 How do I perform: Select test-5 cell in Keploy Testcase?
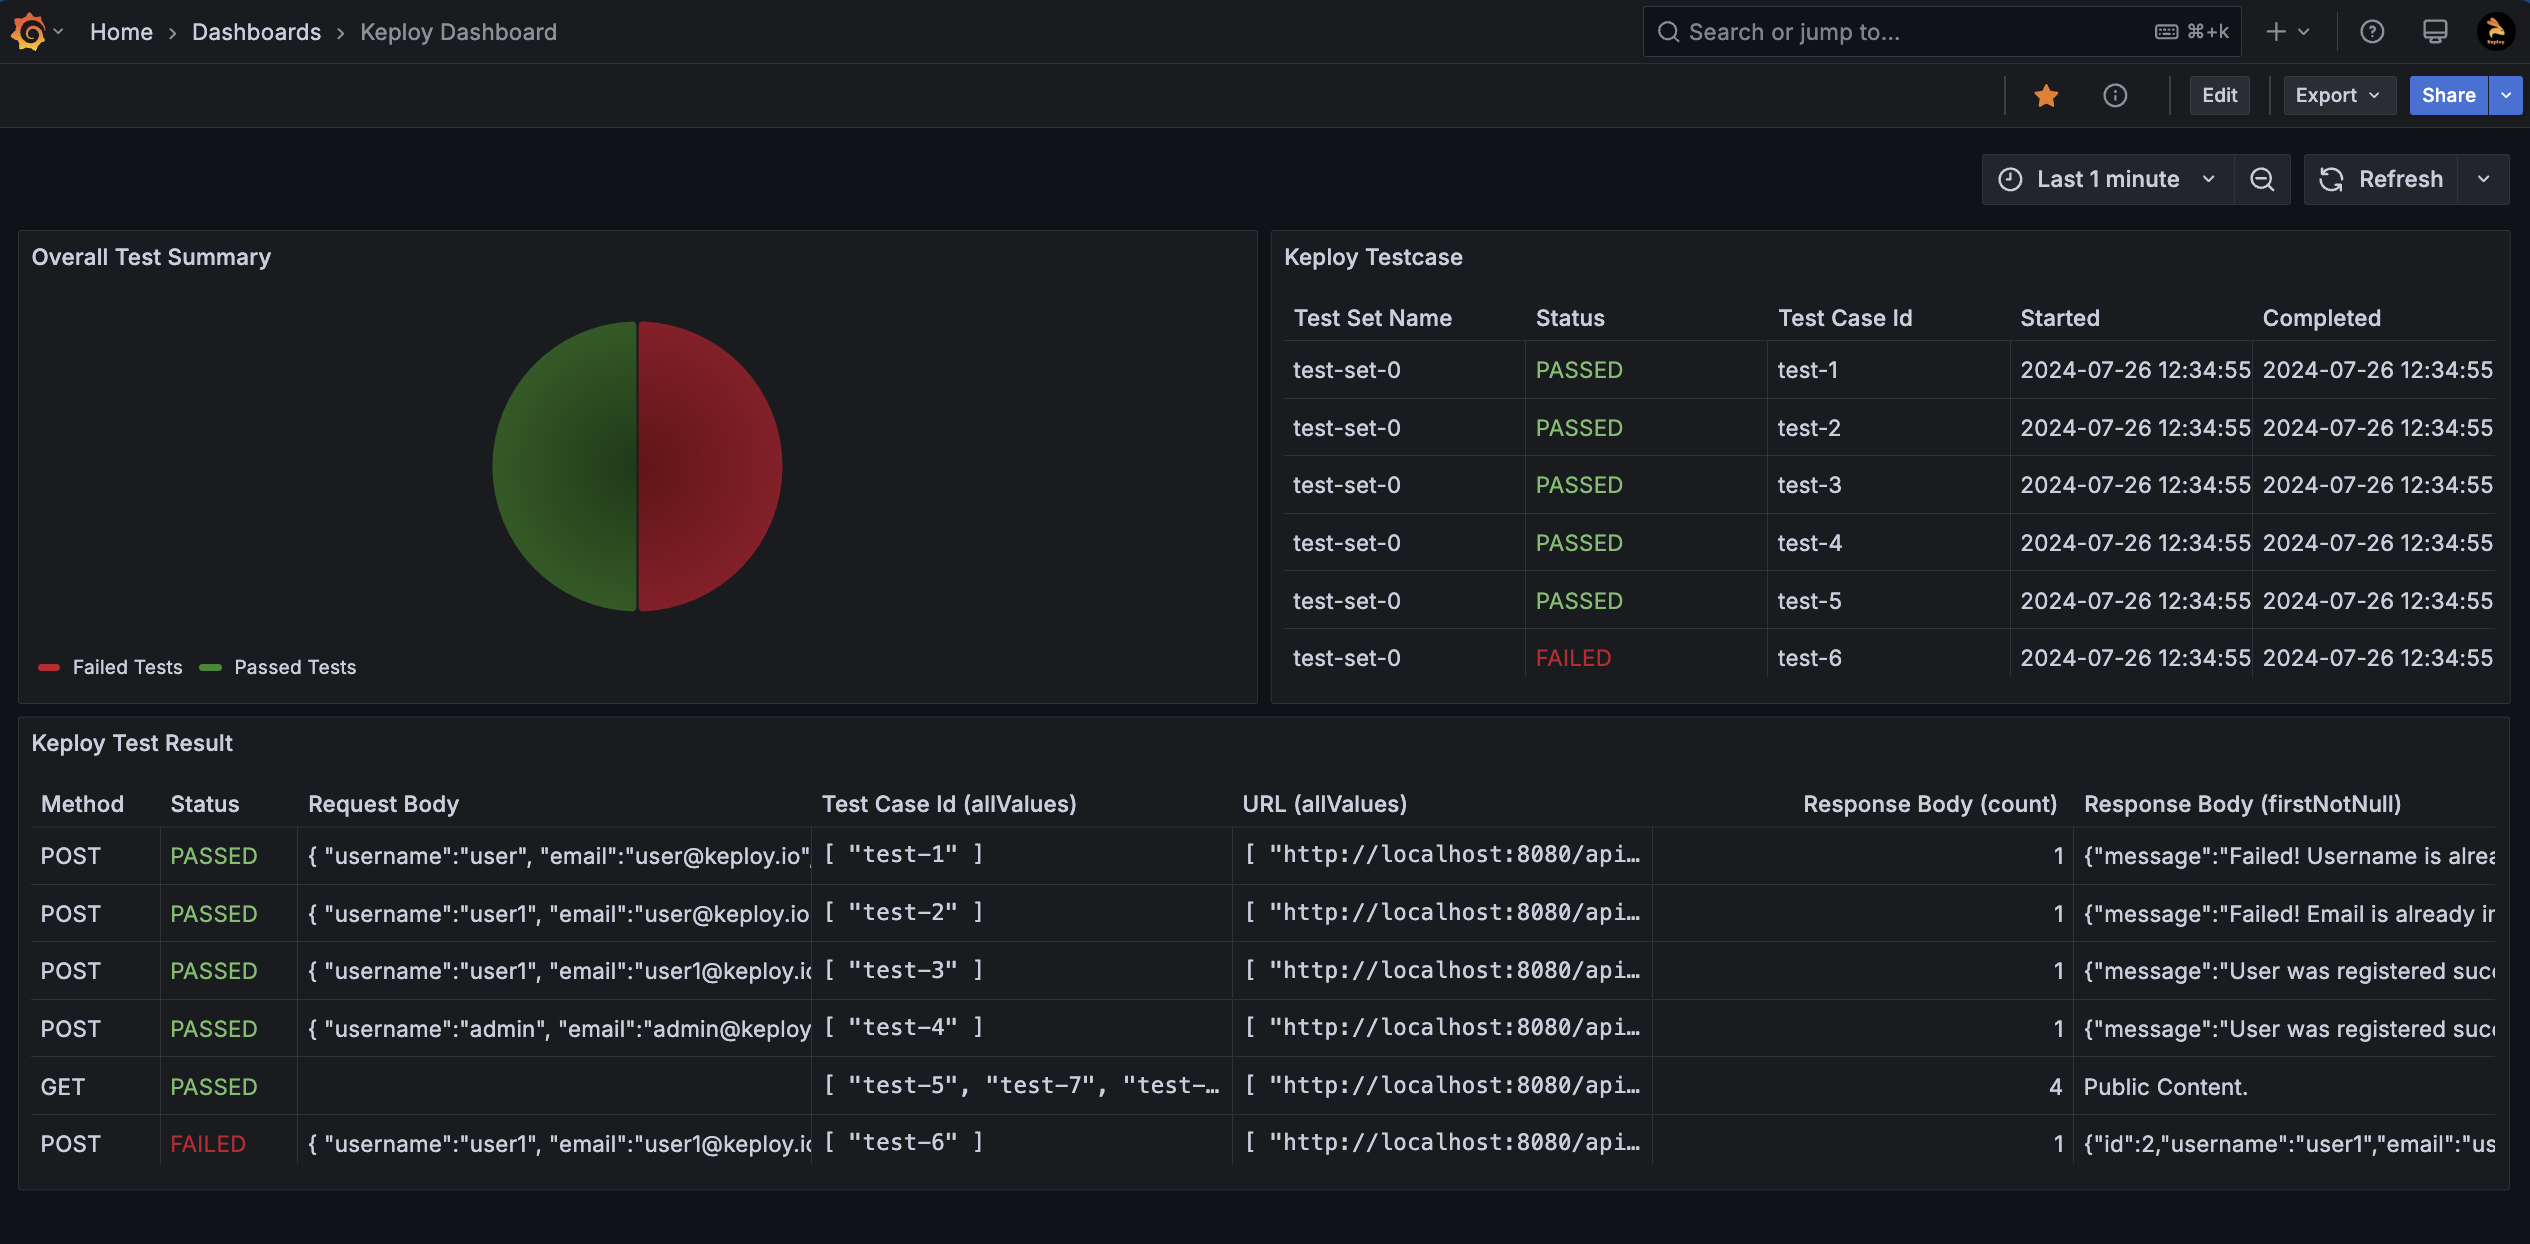[1888, 601]
